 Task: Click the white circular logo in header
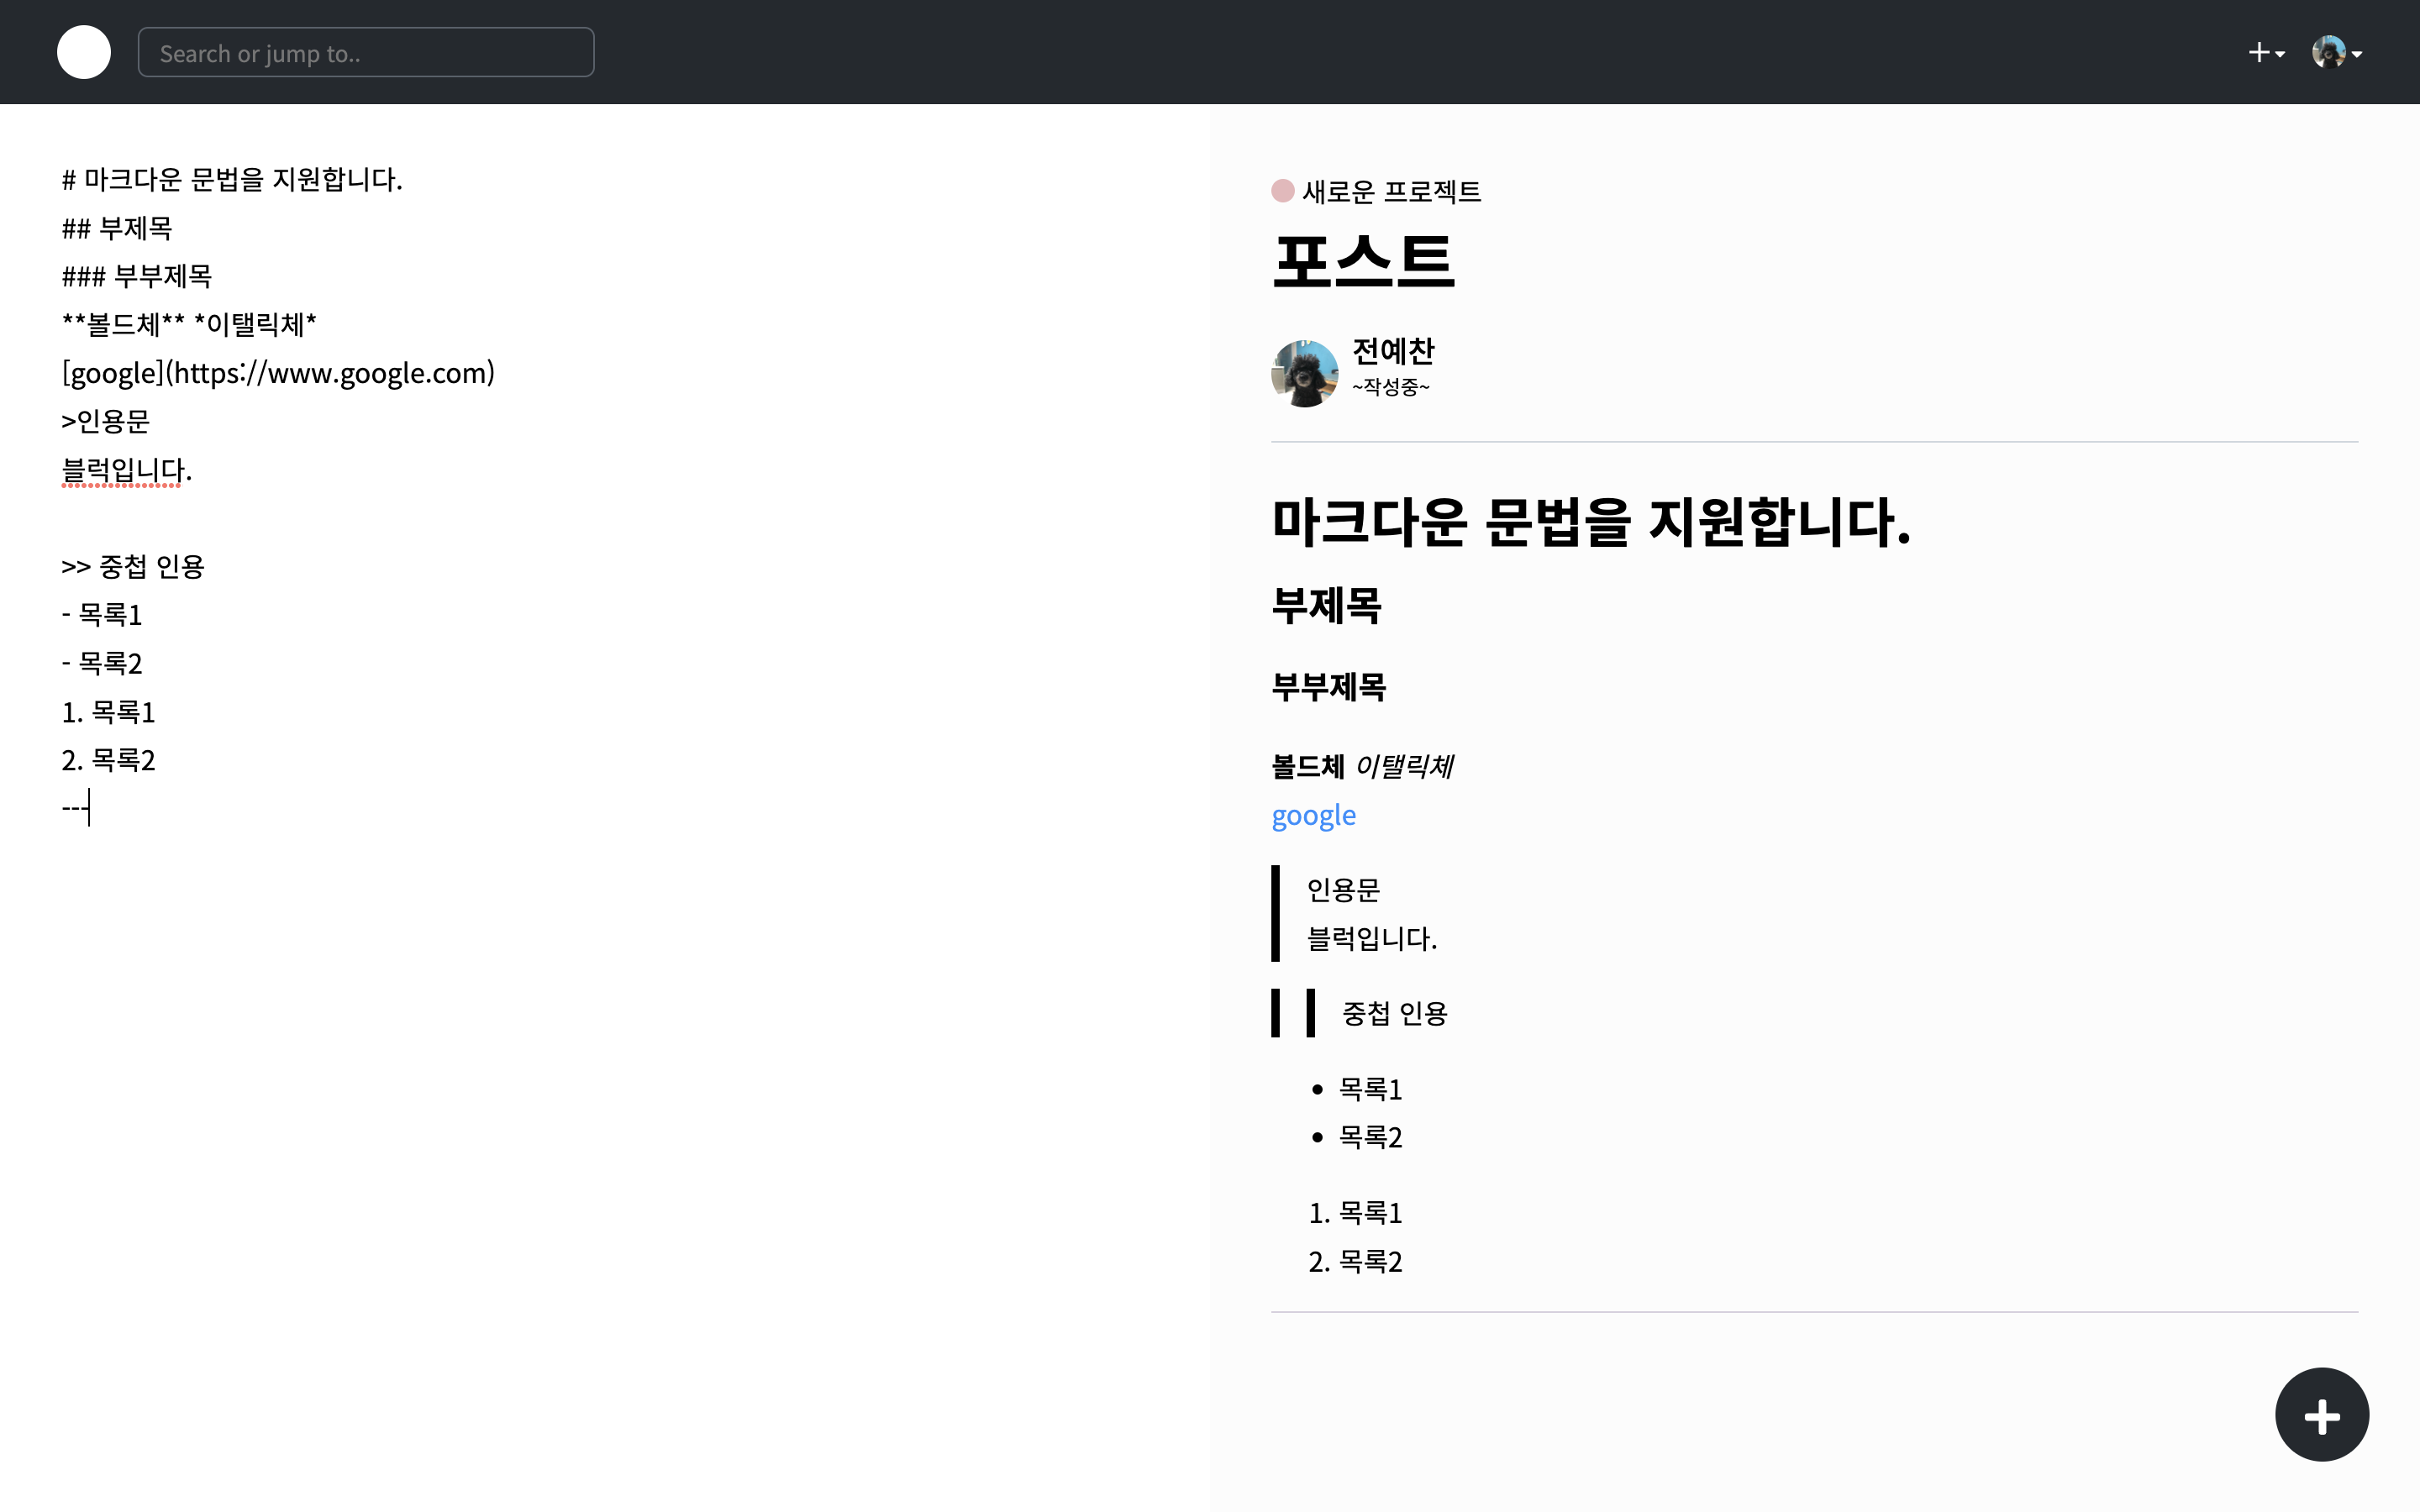tap(83, 52)
